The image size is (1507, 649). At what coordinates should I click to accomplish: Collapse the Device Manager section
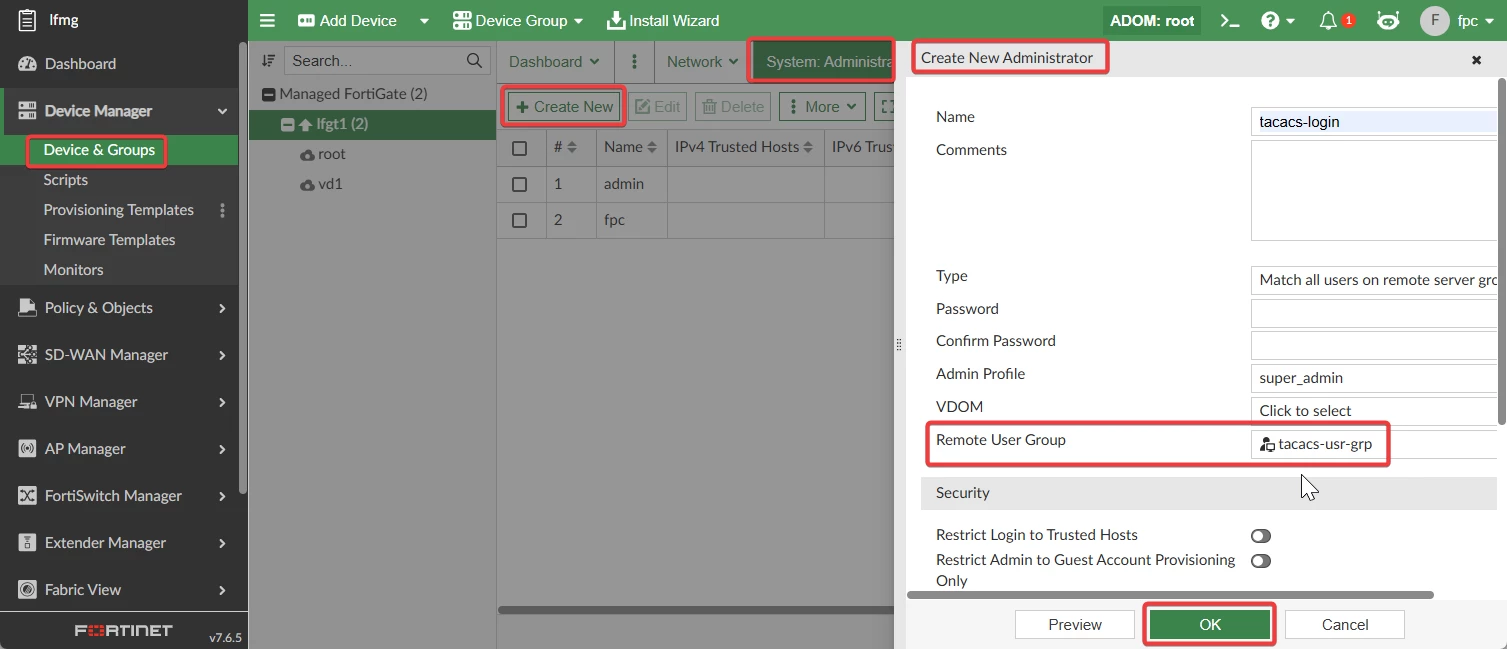click(x=222, y=111)
